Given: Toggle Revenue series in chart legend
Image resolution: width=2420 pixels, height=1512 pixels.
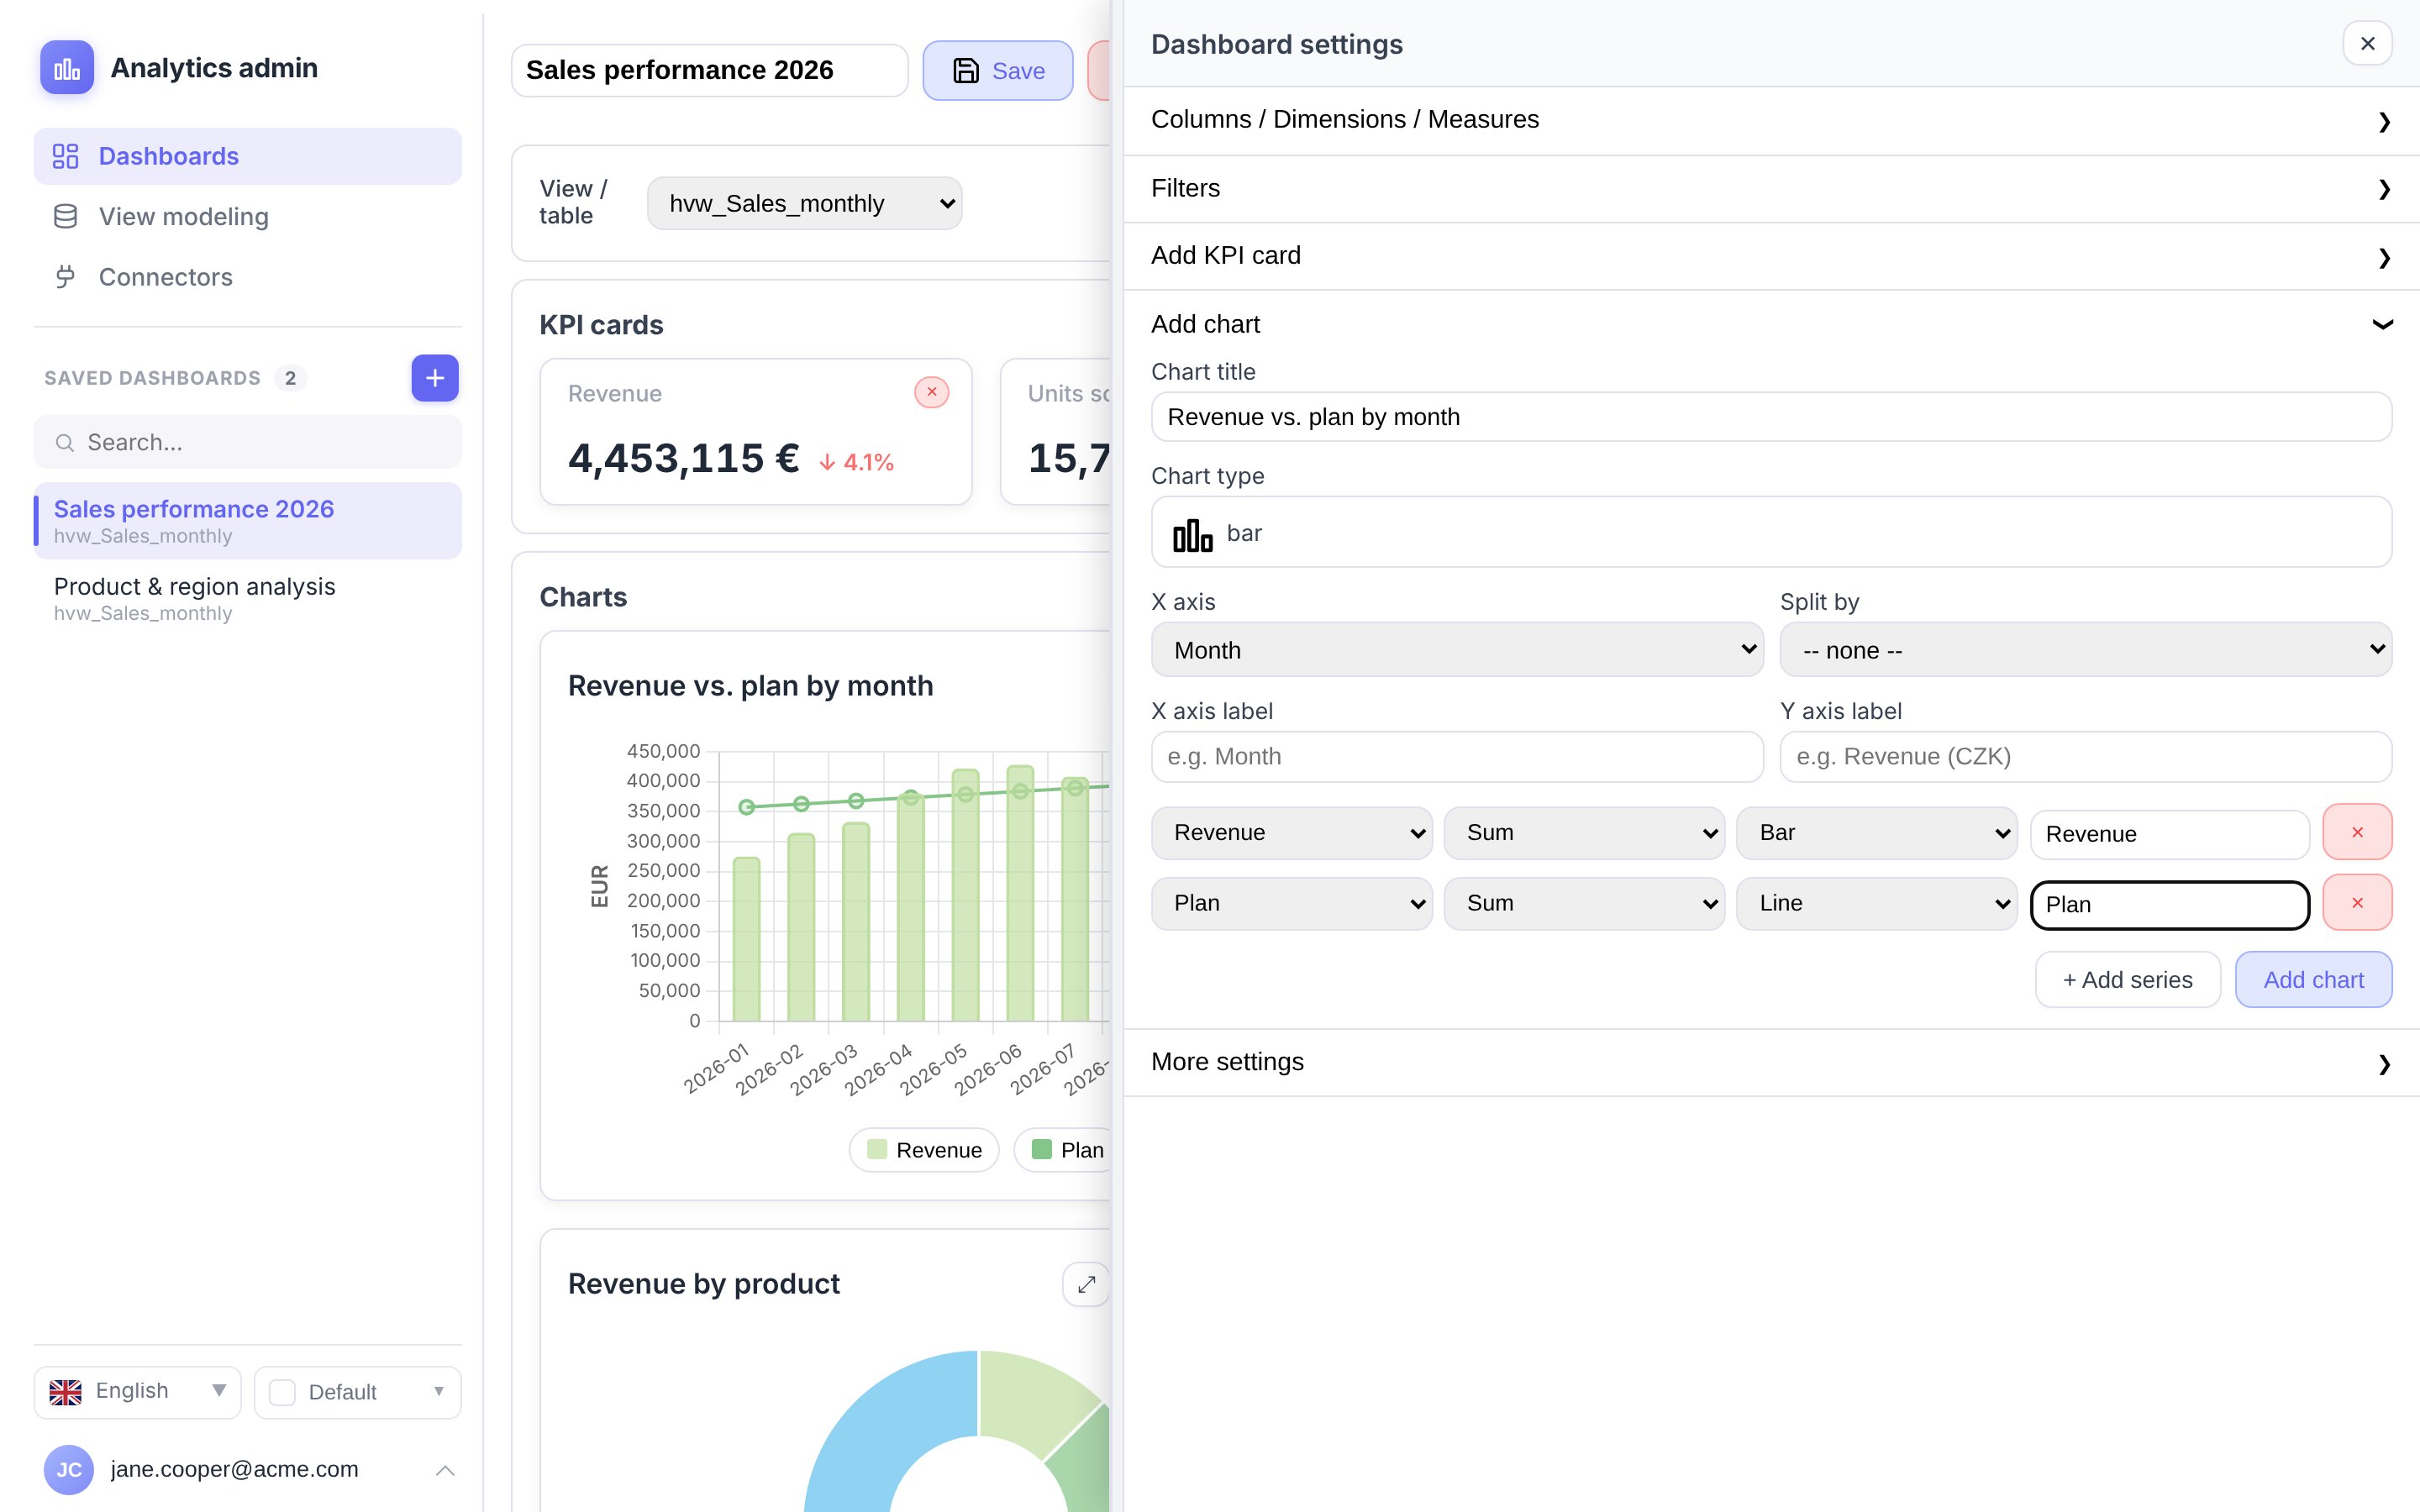Looking at the screenshot, I should [x=924, y=1150].
